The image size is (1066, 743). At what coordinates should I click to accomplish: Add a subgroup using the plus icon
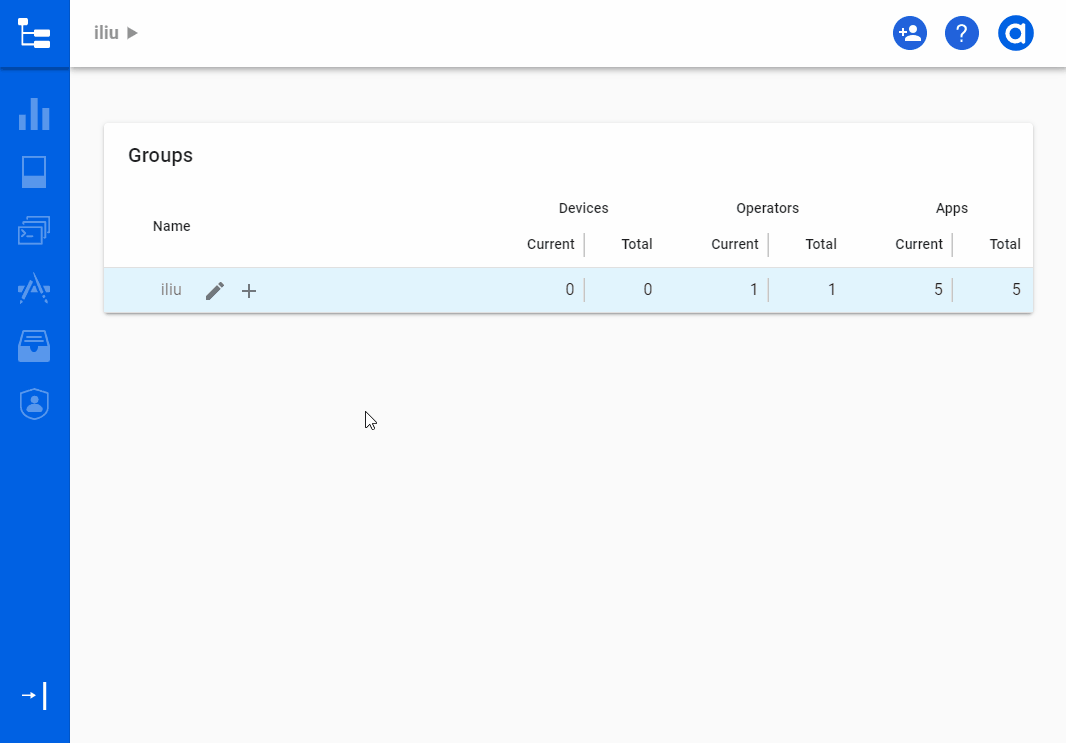[x=248, y=290]
